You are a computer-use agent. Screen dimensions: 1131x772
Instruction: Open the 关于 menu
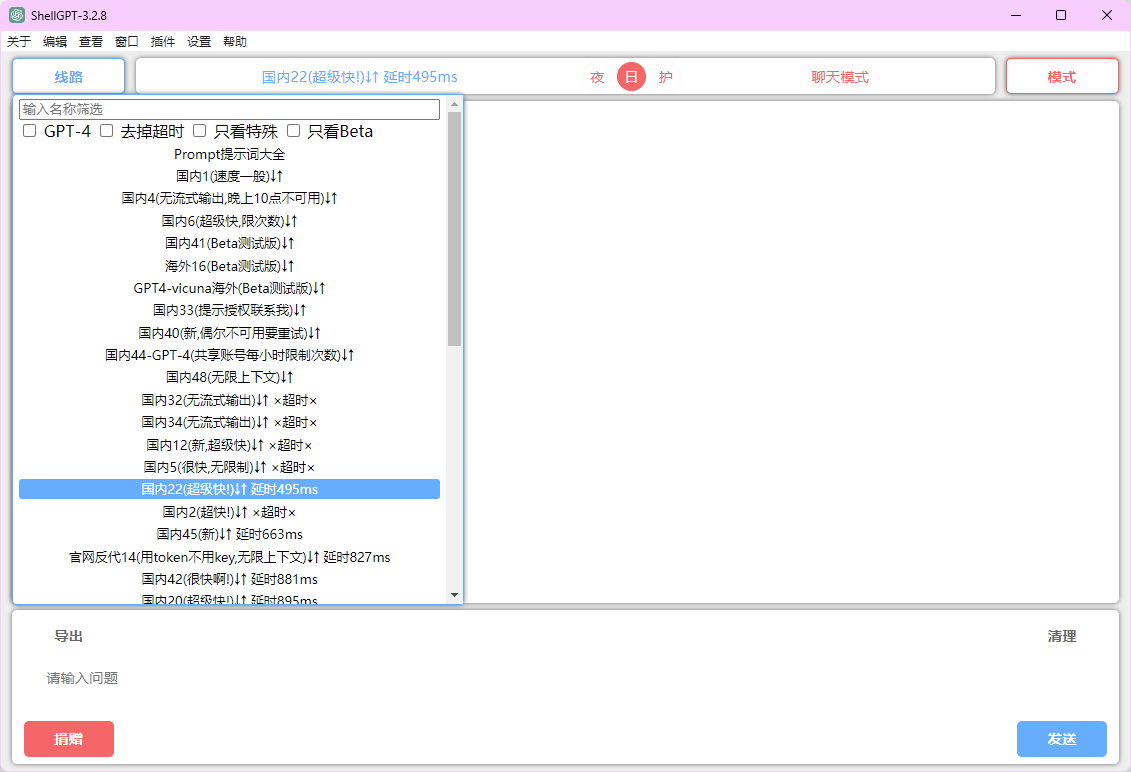tap(19, 42)
